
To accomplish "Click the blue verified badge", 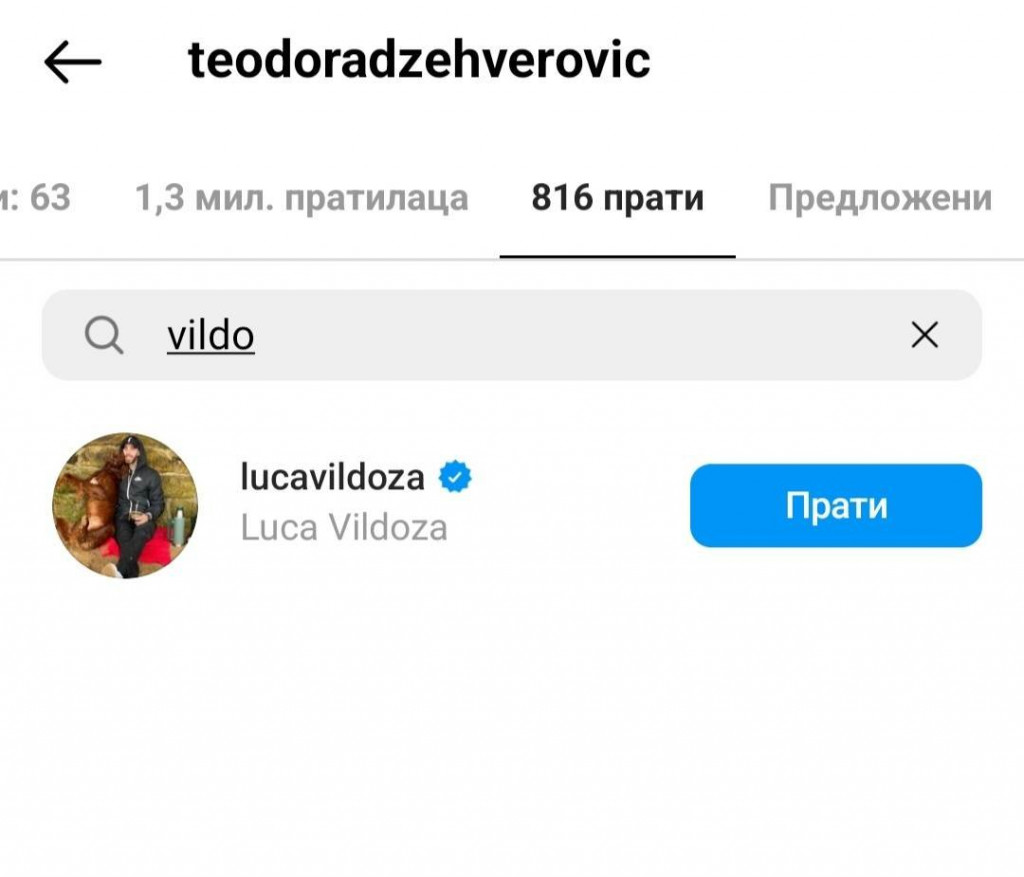I will (x=455, y=477).
